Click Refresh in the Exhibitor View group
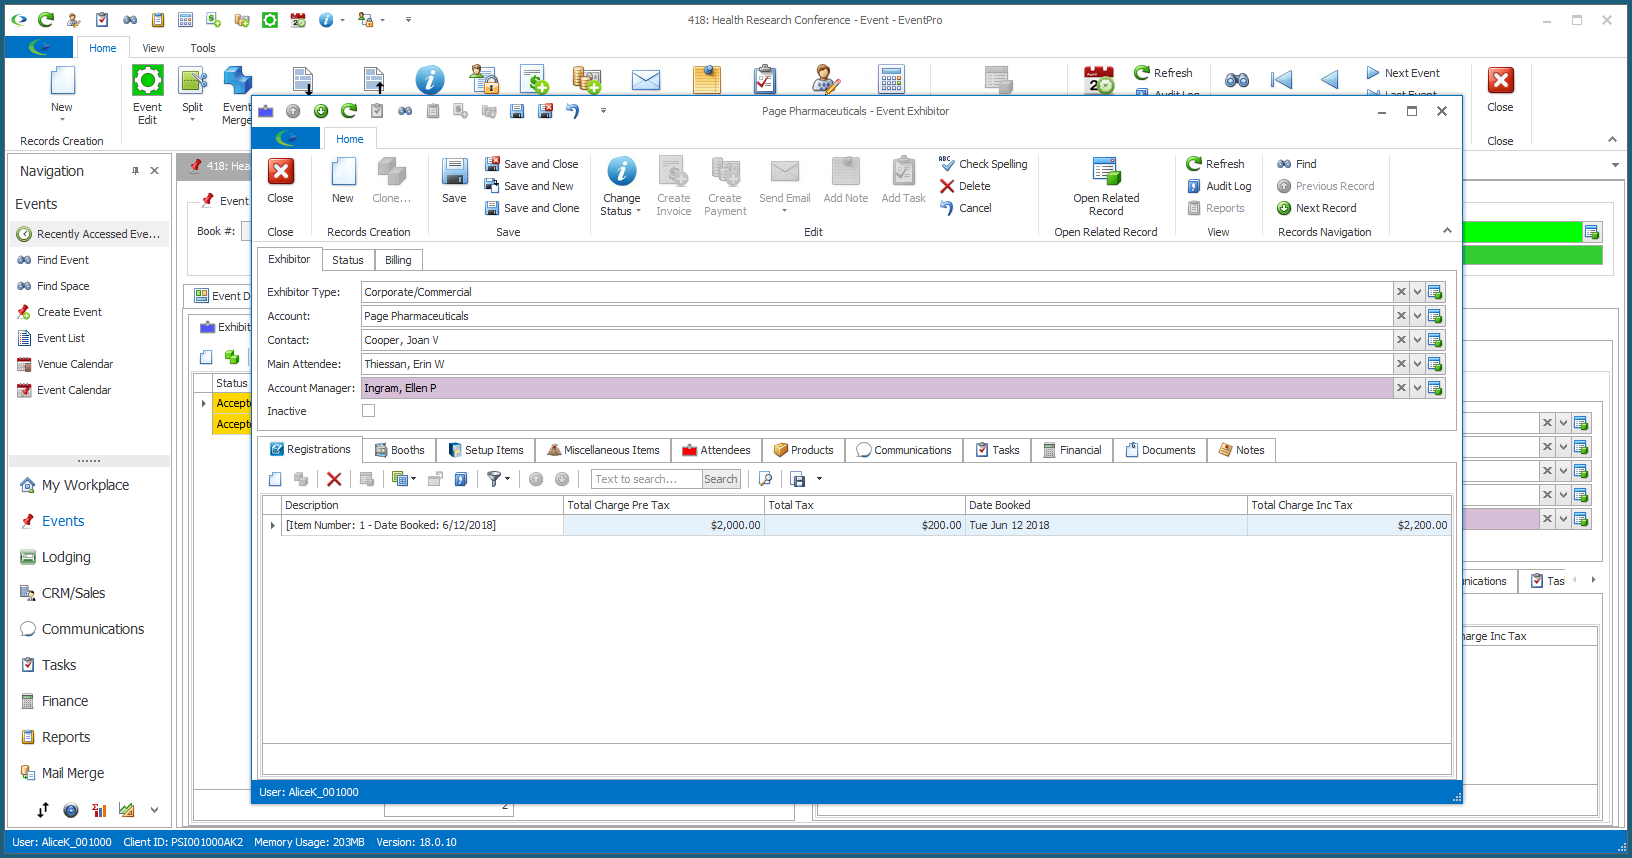The width and height of the screenshot is (1632, 858). [x=1215, y=164]
